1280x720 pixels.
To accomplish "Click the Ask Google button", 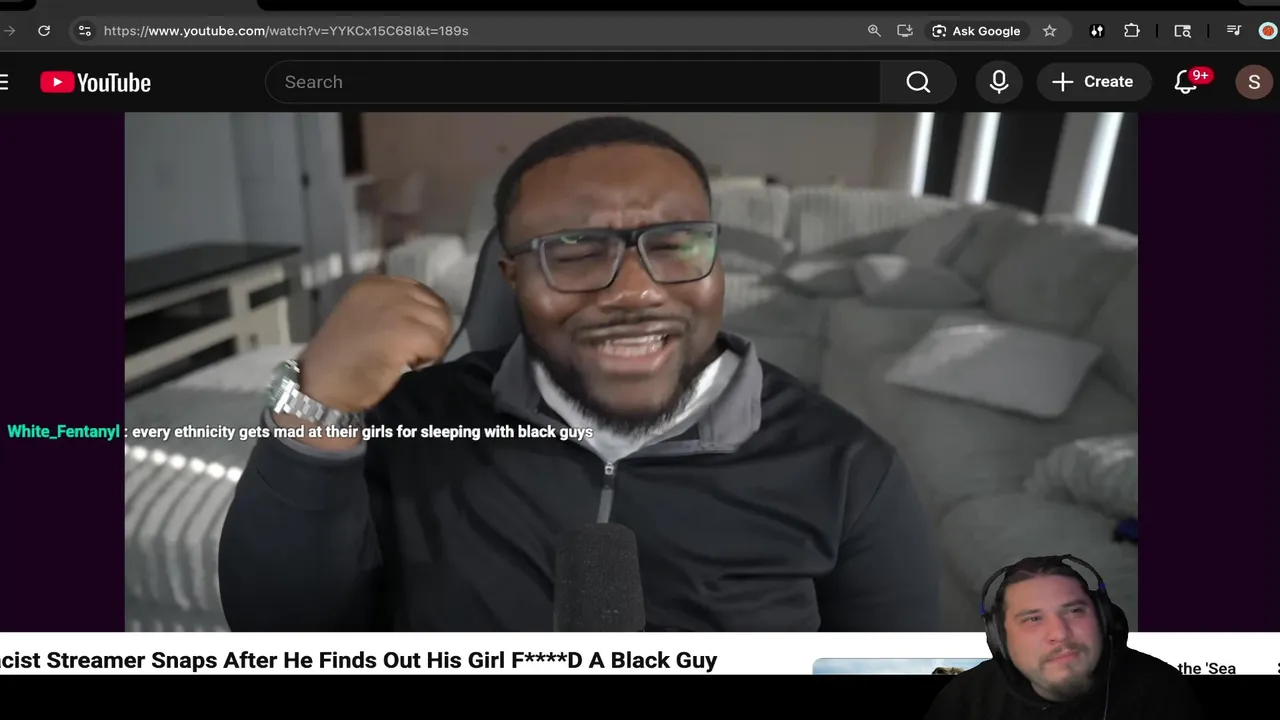I will pyautogui.click(x=976, y=31).
